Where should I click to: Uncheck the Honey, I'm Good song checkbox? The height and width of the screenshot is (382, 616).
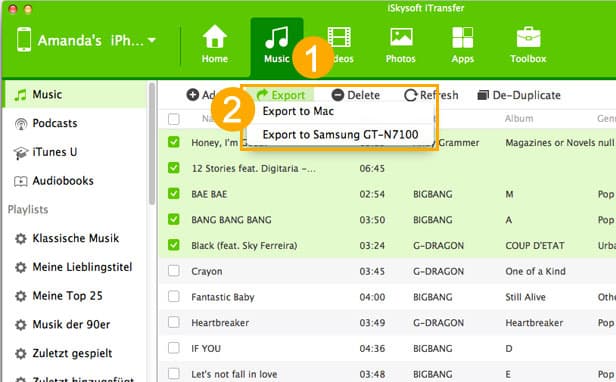pos(174,142)
